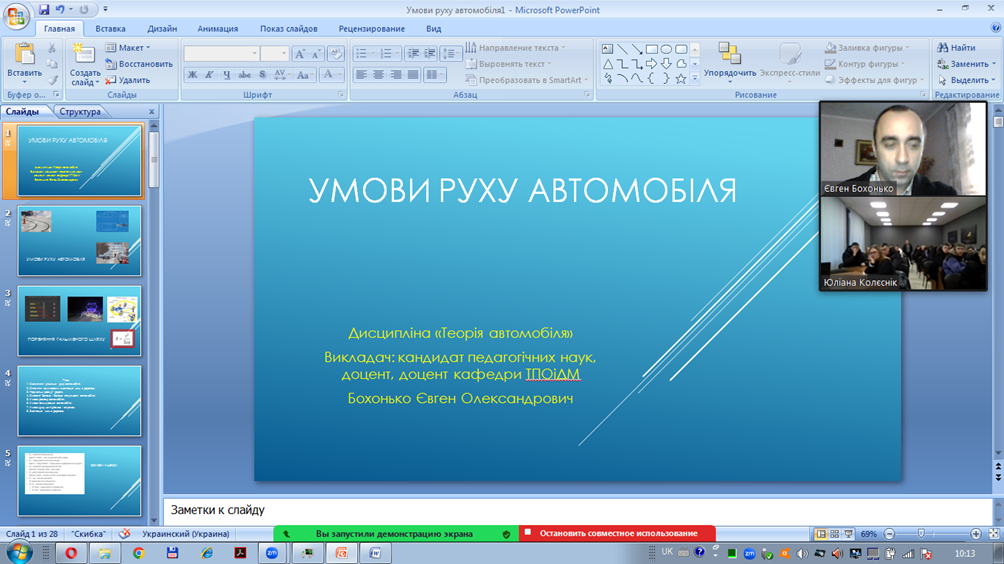Open the Макет layout dropdown
This screenshot has width=1004, height=564.
(x=133, y=47)
